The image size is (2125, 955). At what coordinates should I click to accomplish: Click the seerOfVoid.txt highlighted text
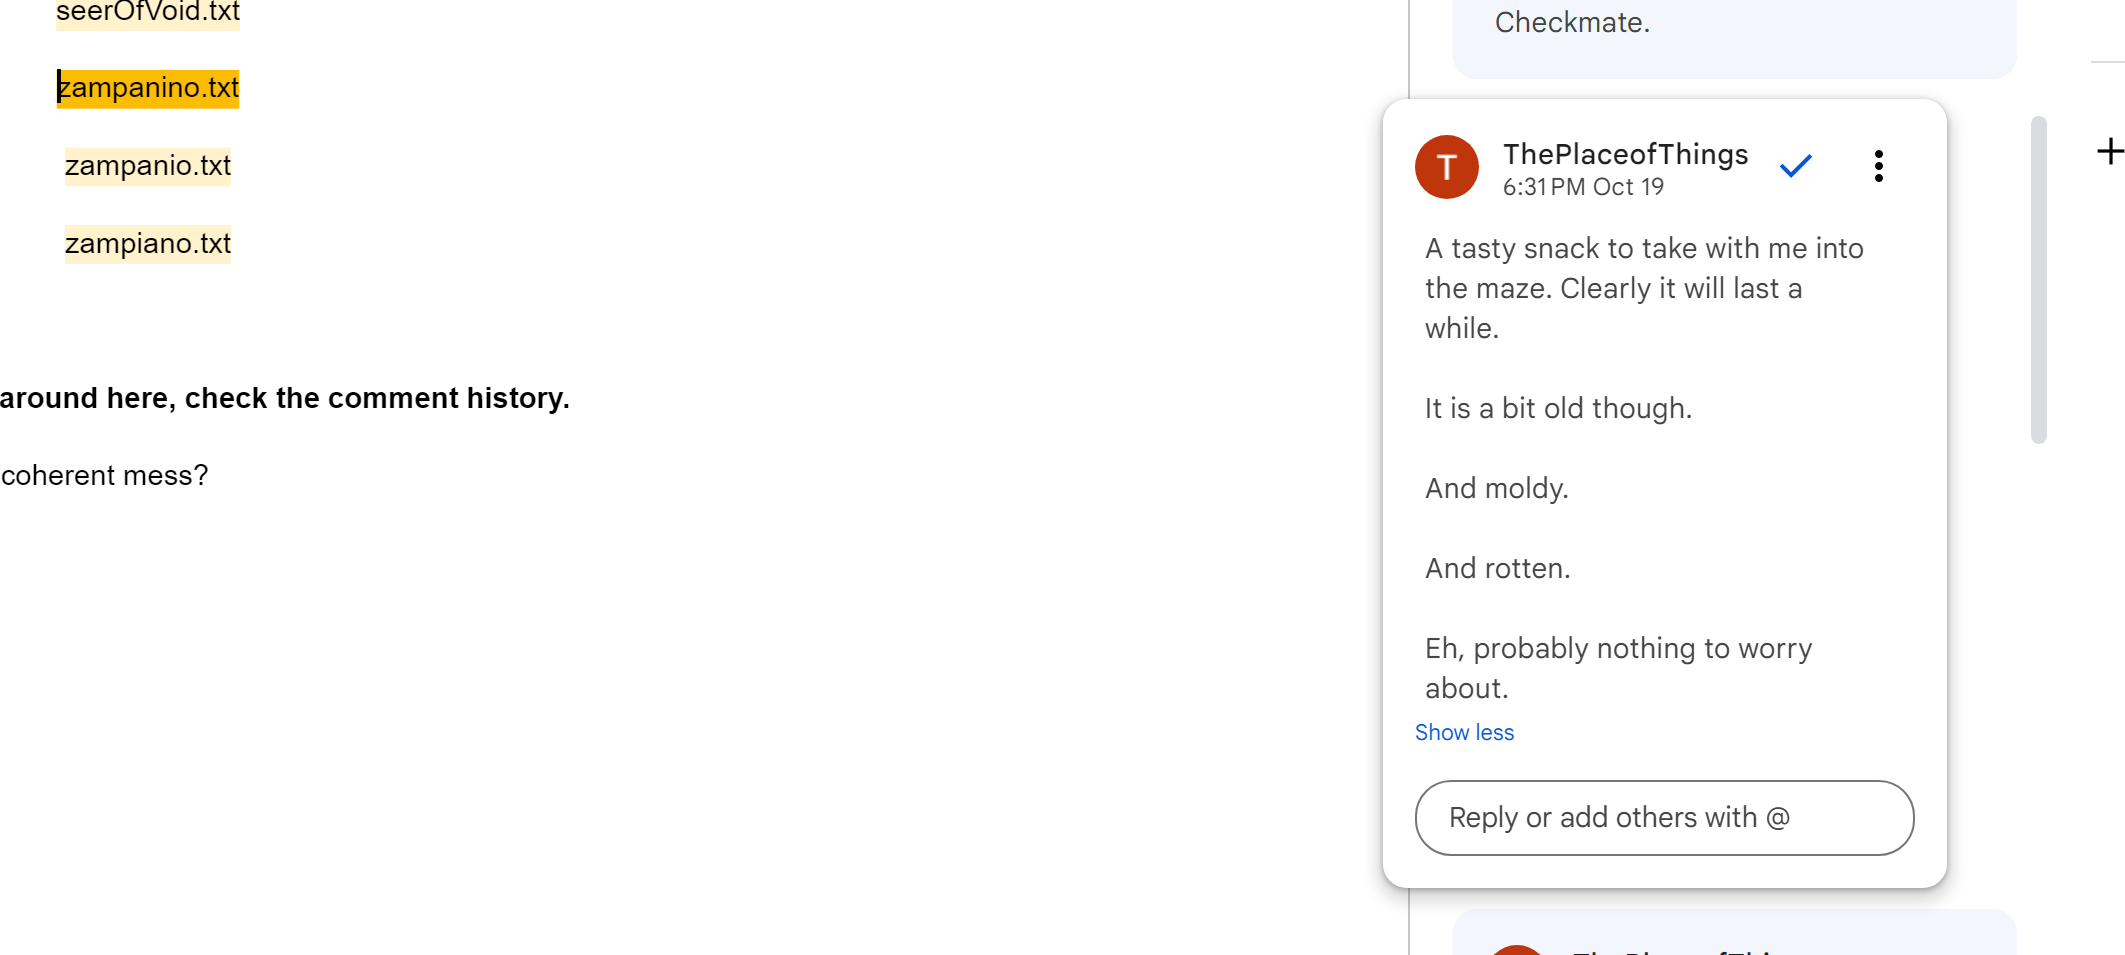148,12
